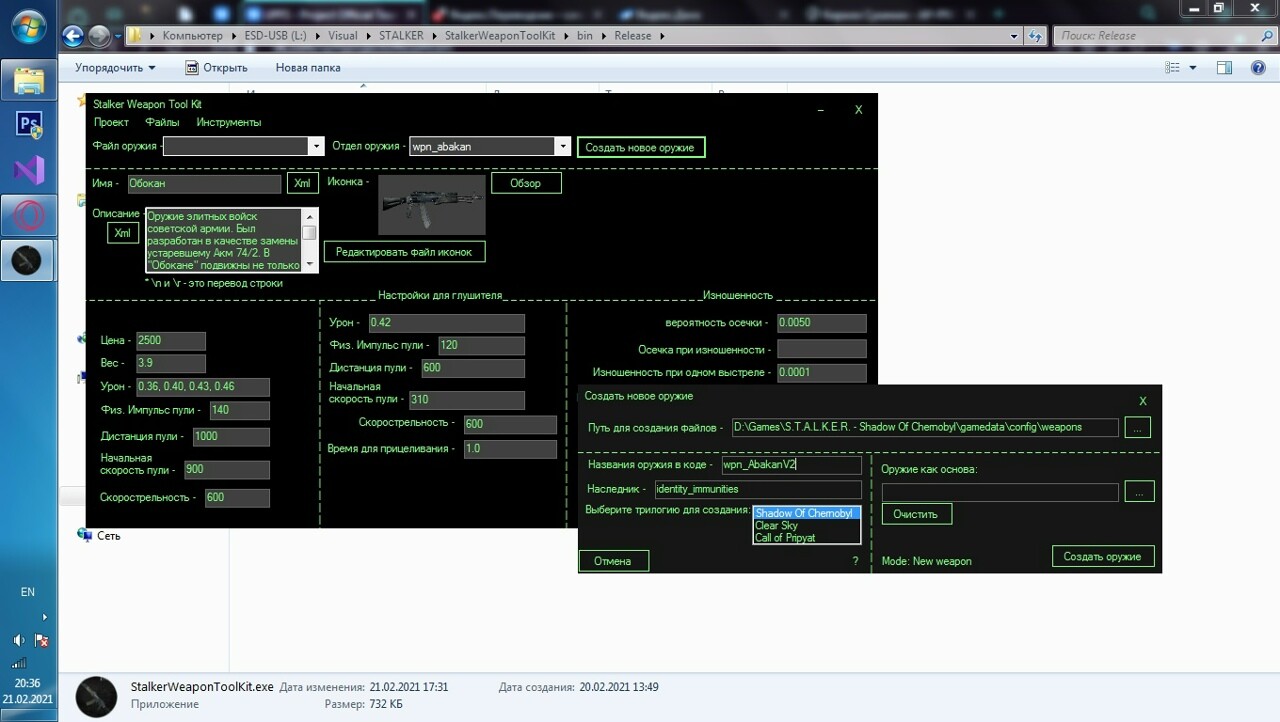Show hidden tray icons arrow

pos(43,617)
